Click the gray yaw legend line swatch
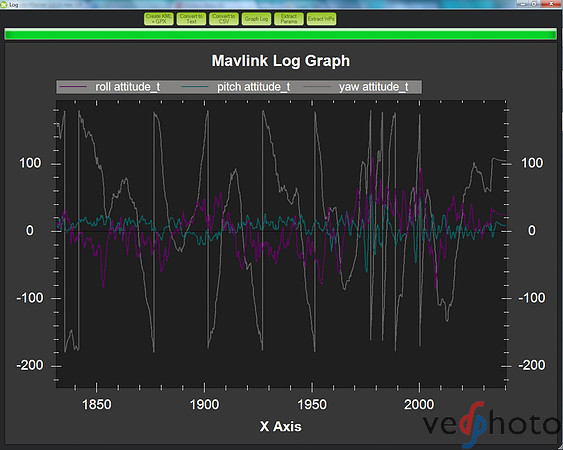 (x=317, y=87)
